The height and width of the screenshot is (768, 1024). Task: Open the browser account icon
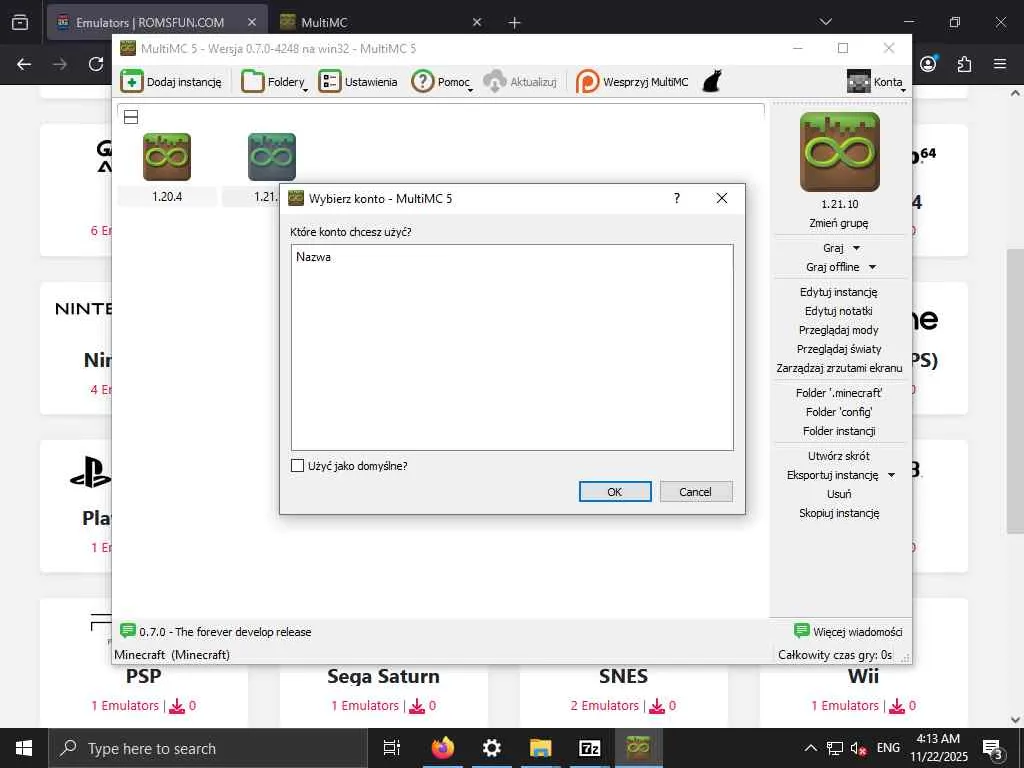[928, 64]
